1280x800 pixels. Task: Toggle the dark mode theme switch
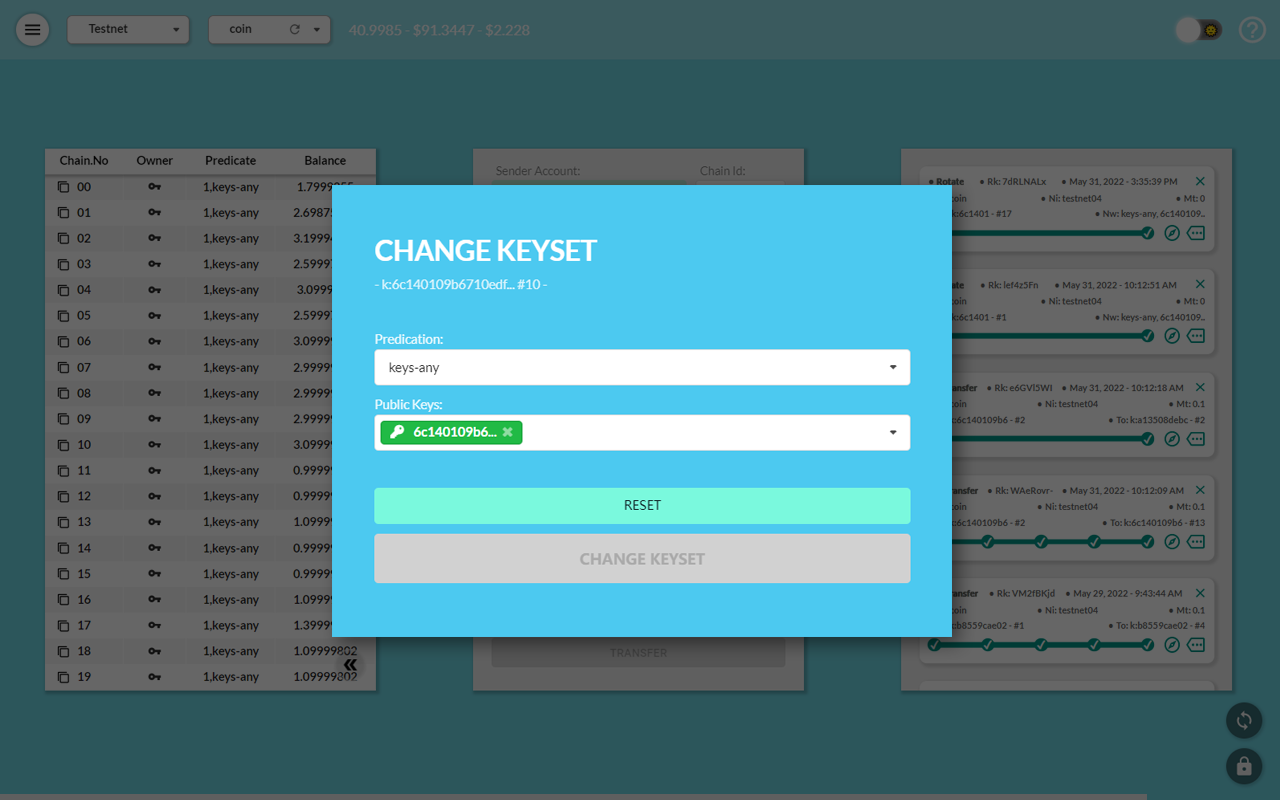1198,30
